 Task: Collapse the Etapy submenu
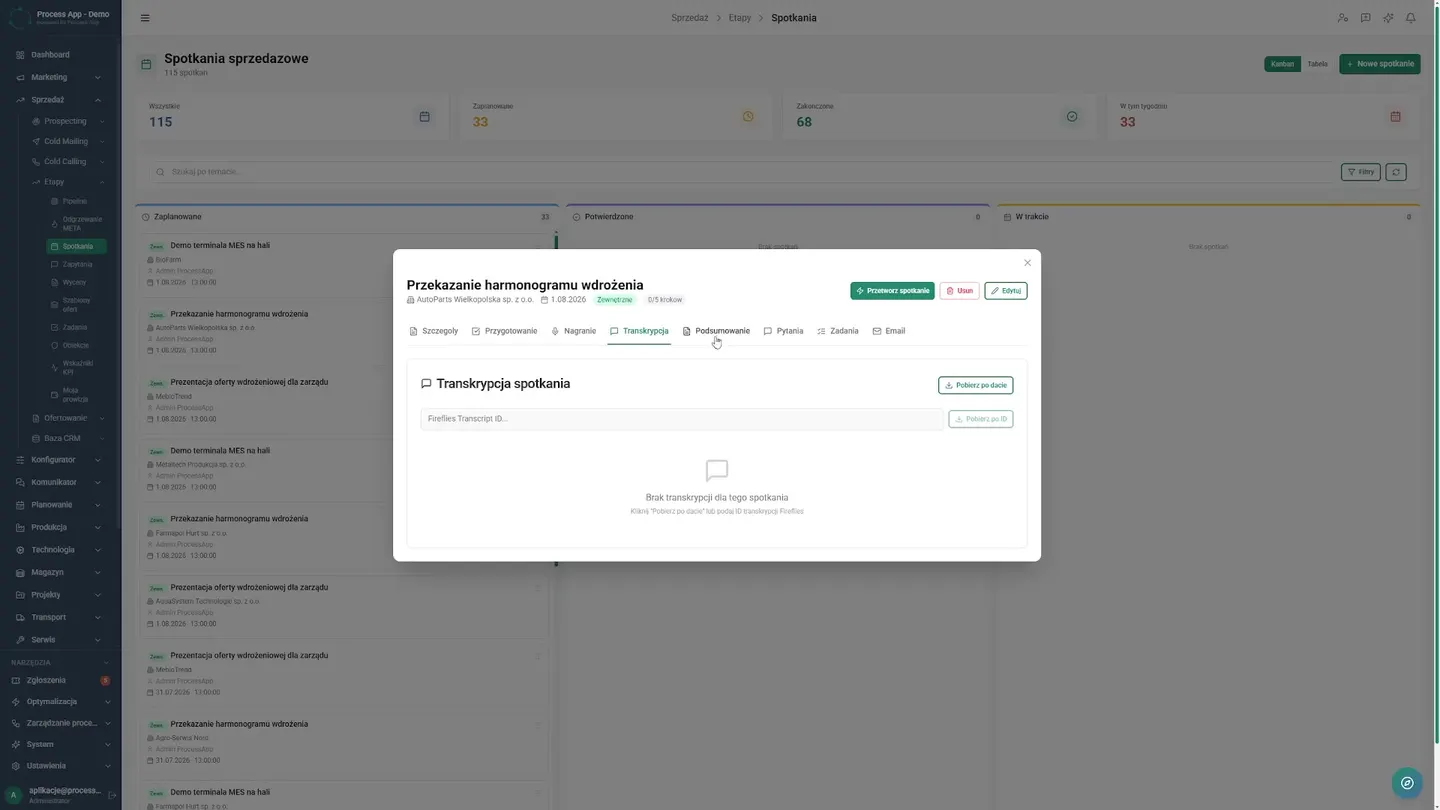point(68,182)
